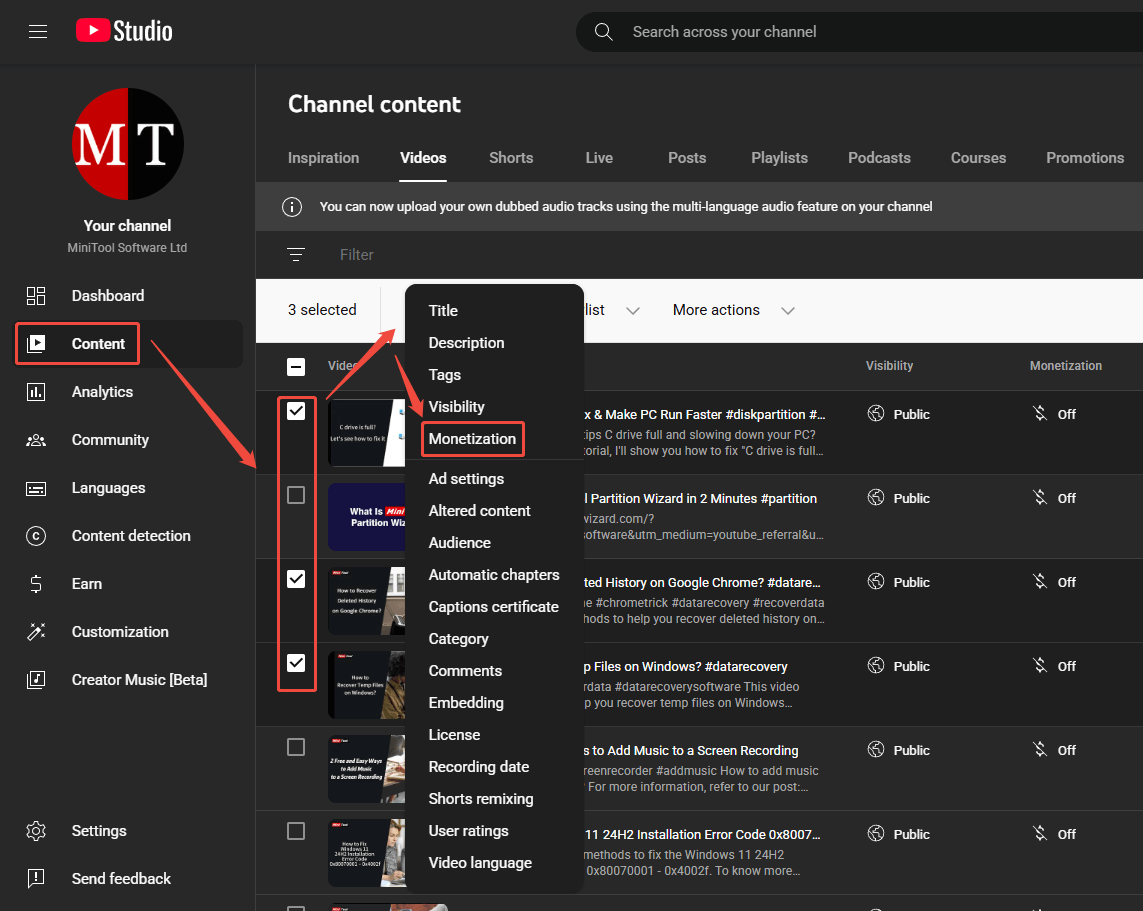Uncheck the first selected video row
This screenshot has width=1143, height=911.
coord(296,409)
